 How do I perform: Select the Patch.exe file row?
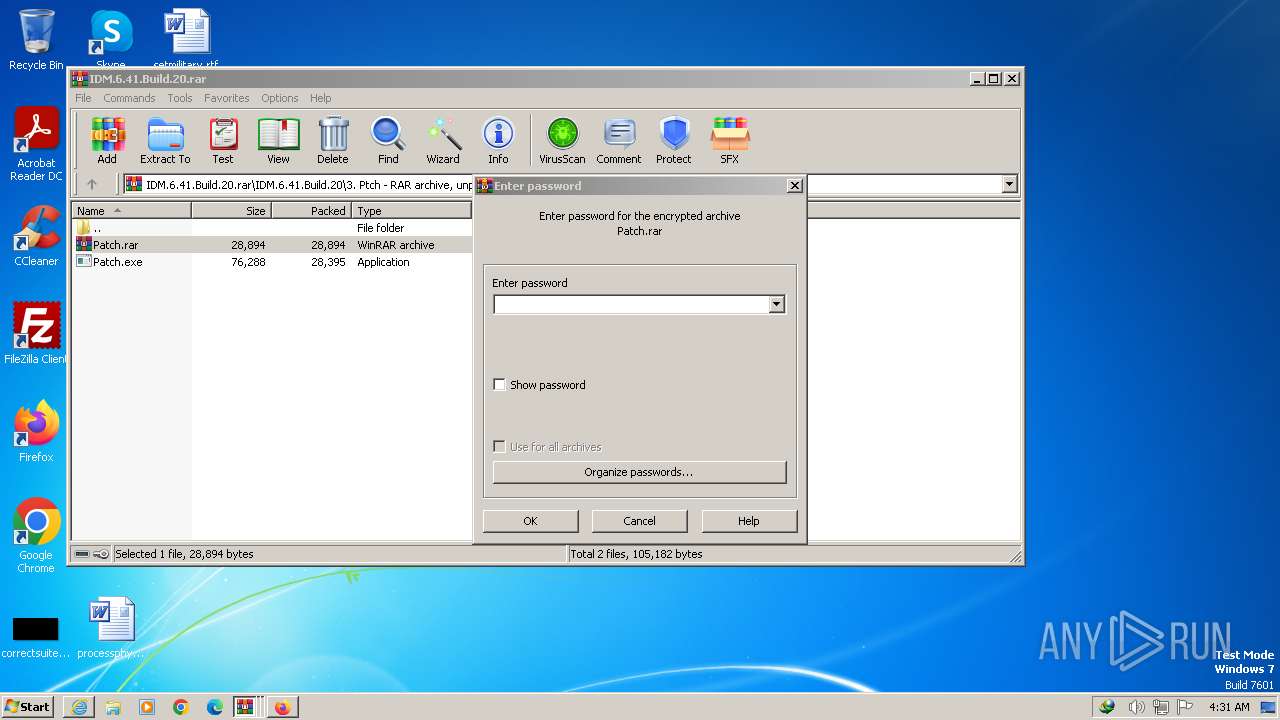[x=272, y=262]
